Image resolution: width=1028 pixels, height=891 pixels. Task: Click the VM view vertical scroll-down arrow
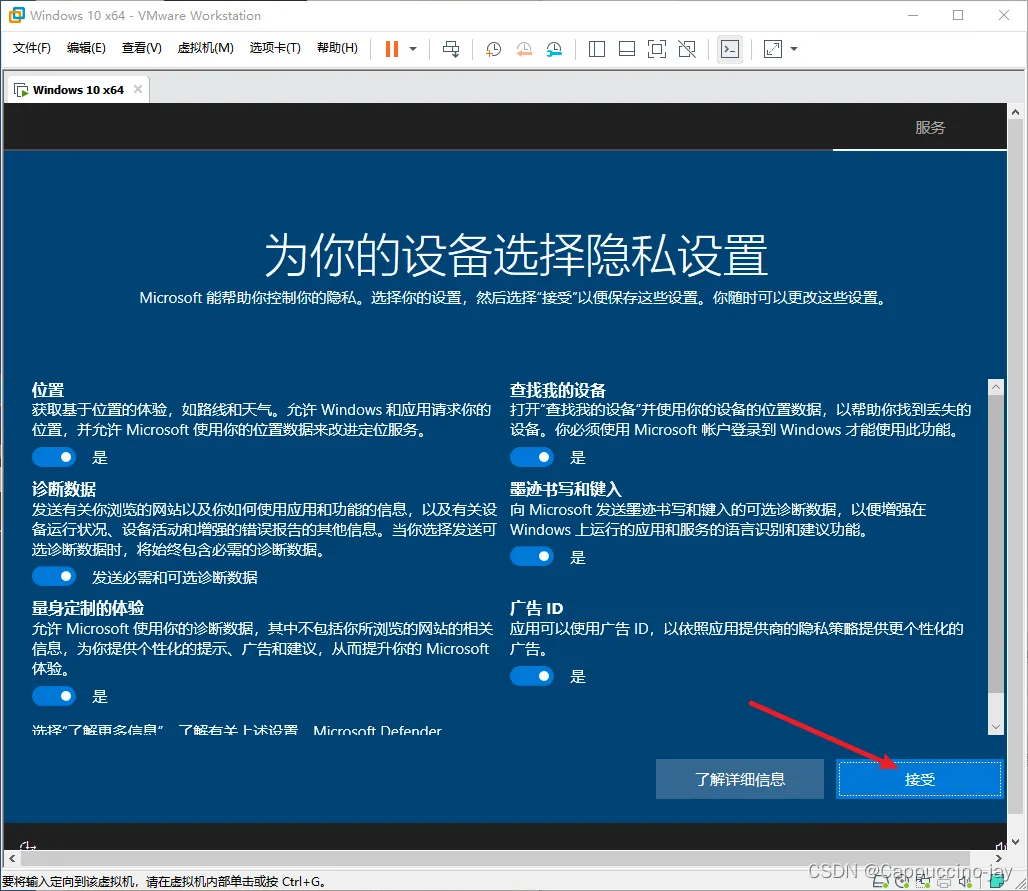click(x=1015, y=842)
